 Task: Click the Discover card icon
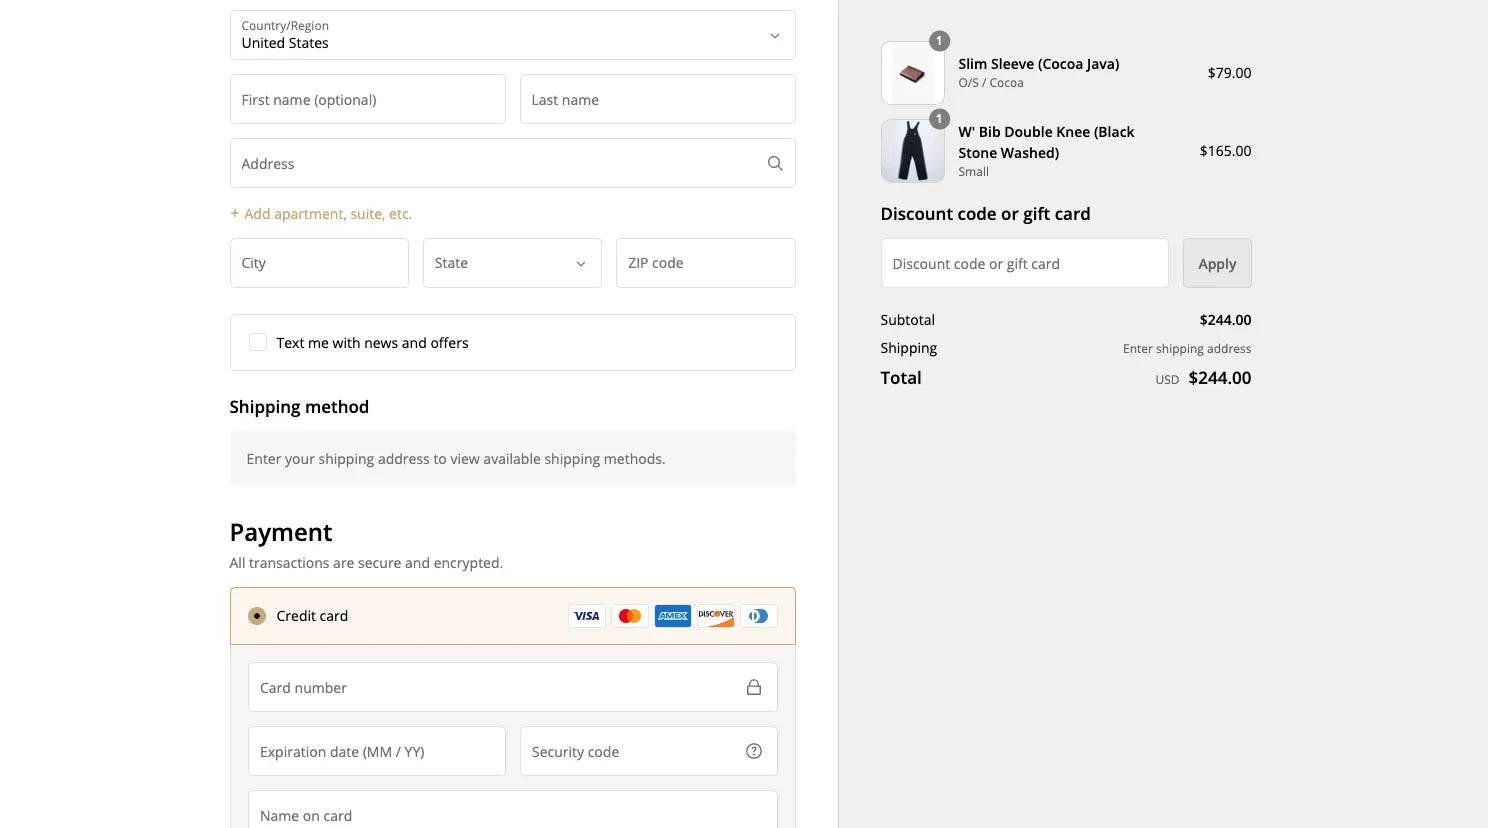pyautogui.click(x=715, y=616)
